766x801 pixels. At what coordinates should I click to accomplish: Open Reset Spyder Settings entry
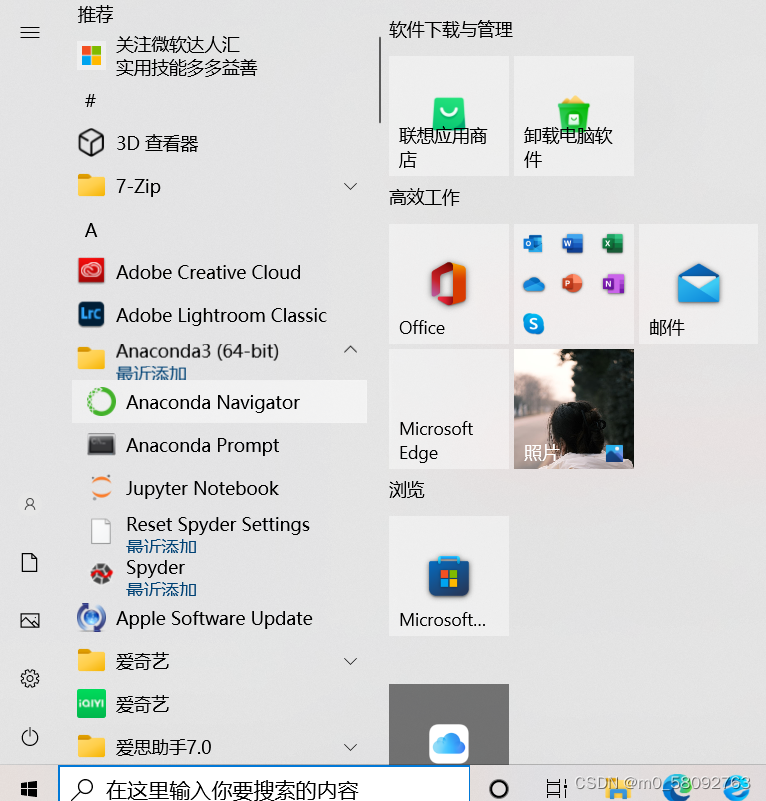pos(219,531)
